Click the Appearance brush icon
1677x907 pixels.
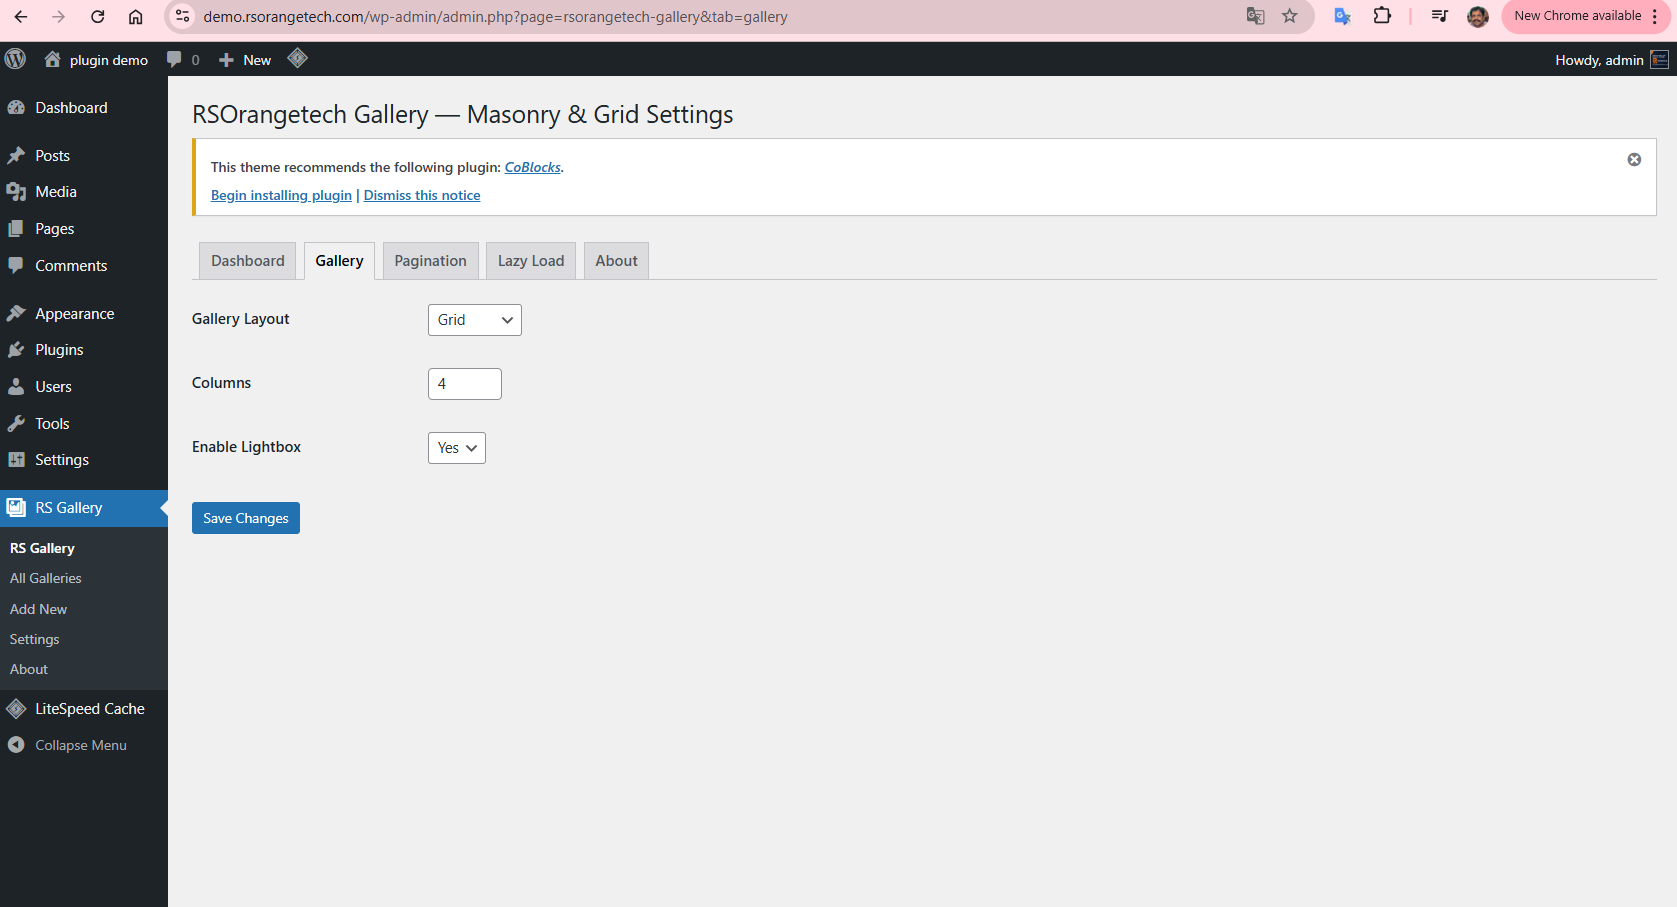17,313
